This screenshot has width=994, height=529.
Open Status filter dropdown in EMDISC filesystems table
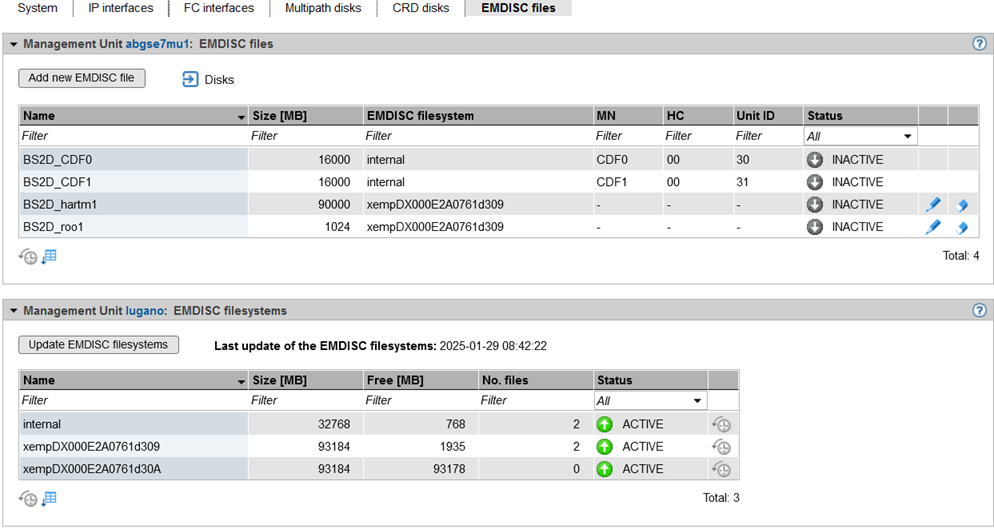pyautogui.click(x=650, y=401)
